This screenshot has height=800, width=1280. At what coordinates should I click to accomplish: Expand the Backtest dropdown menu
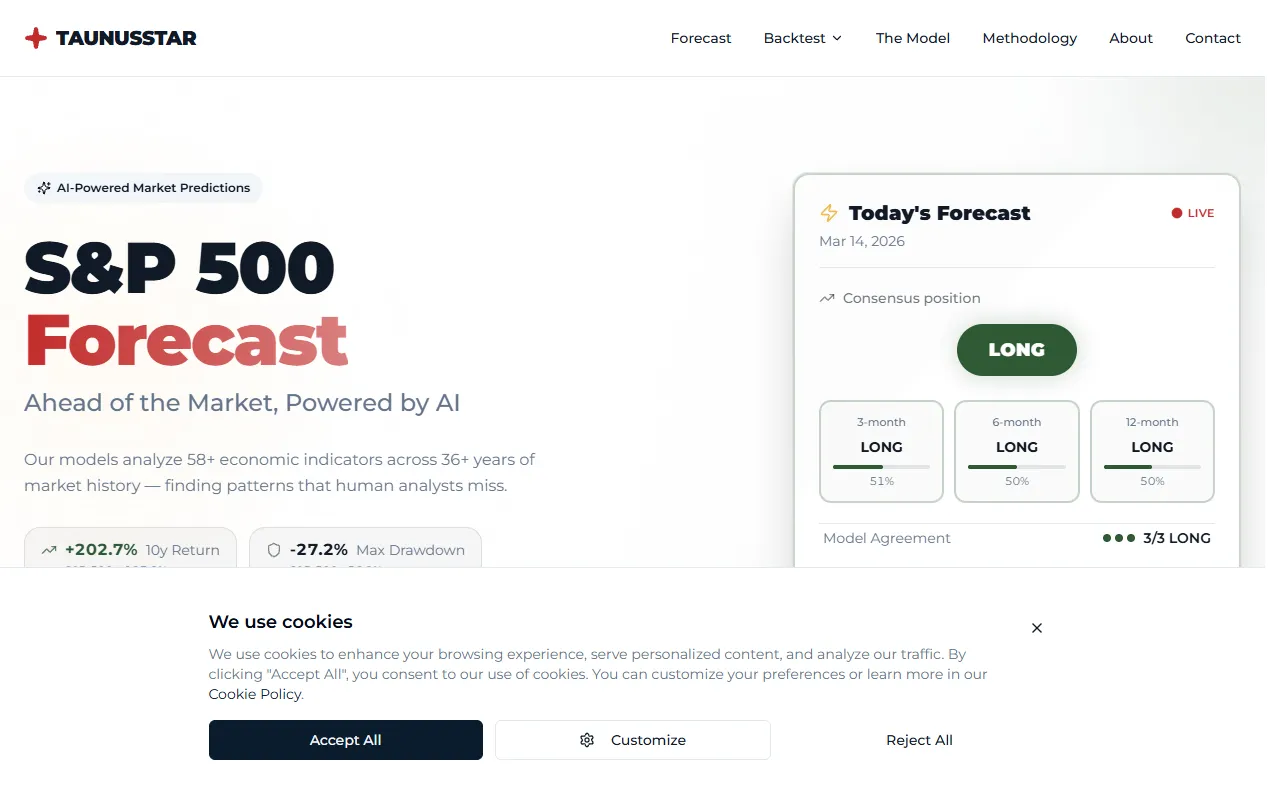803,38
